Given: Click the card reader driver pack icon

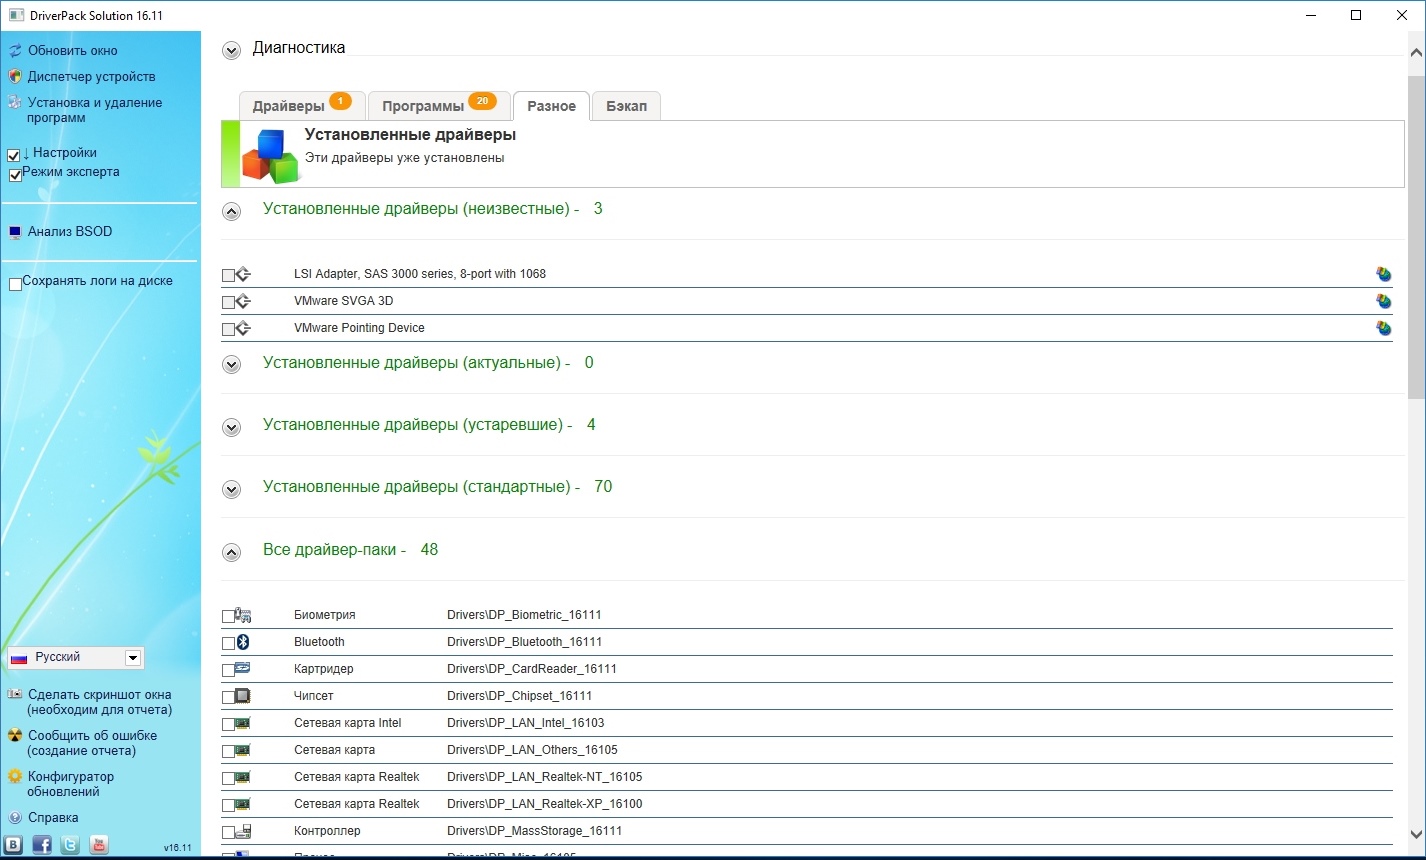Looking at the screenshot, I should [243, 668].
